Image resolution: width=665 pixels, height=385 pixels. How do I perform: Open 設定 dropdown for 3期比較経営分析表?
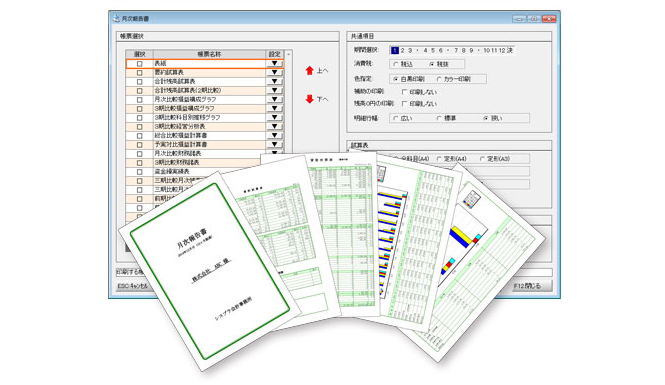(x=275, y=126)
